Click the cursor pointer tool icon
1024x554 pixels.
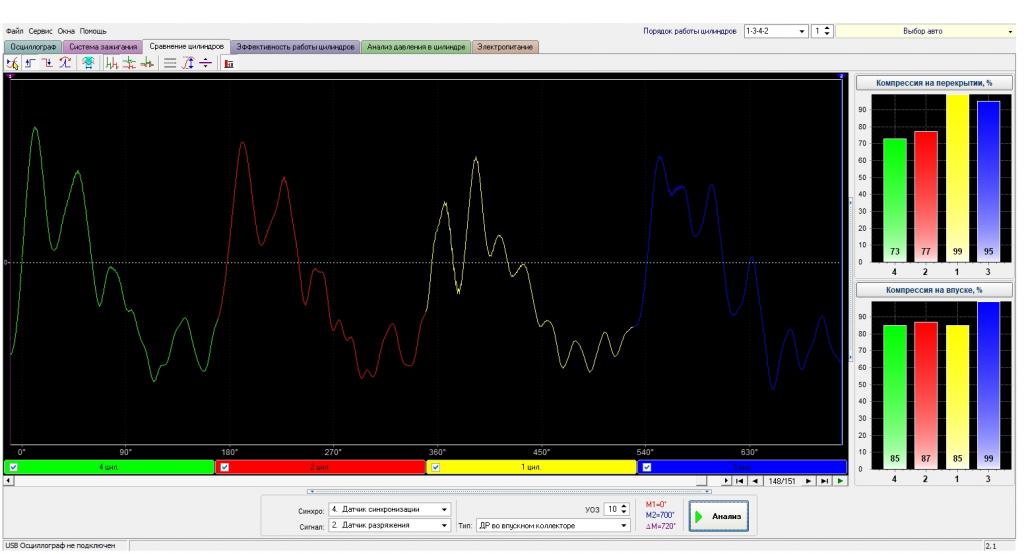pyautogui.click(x=12, y=63)
